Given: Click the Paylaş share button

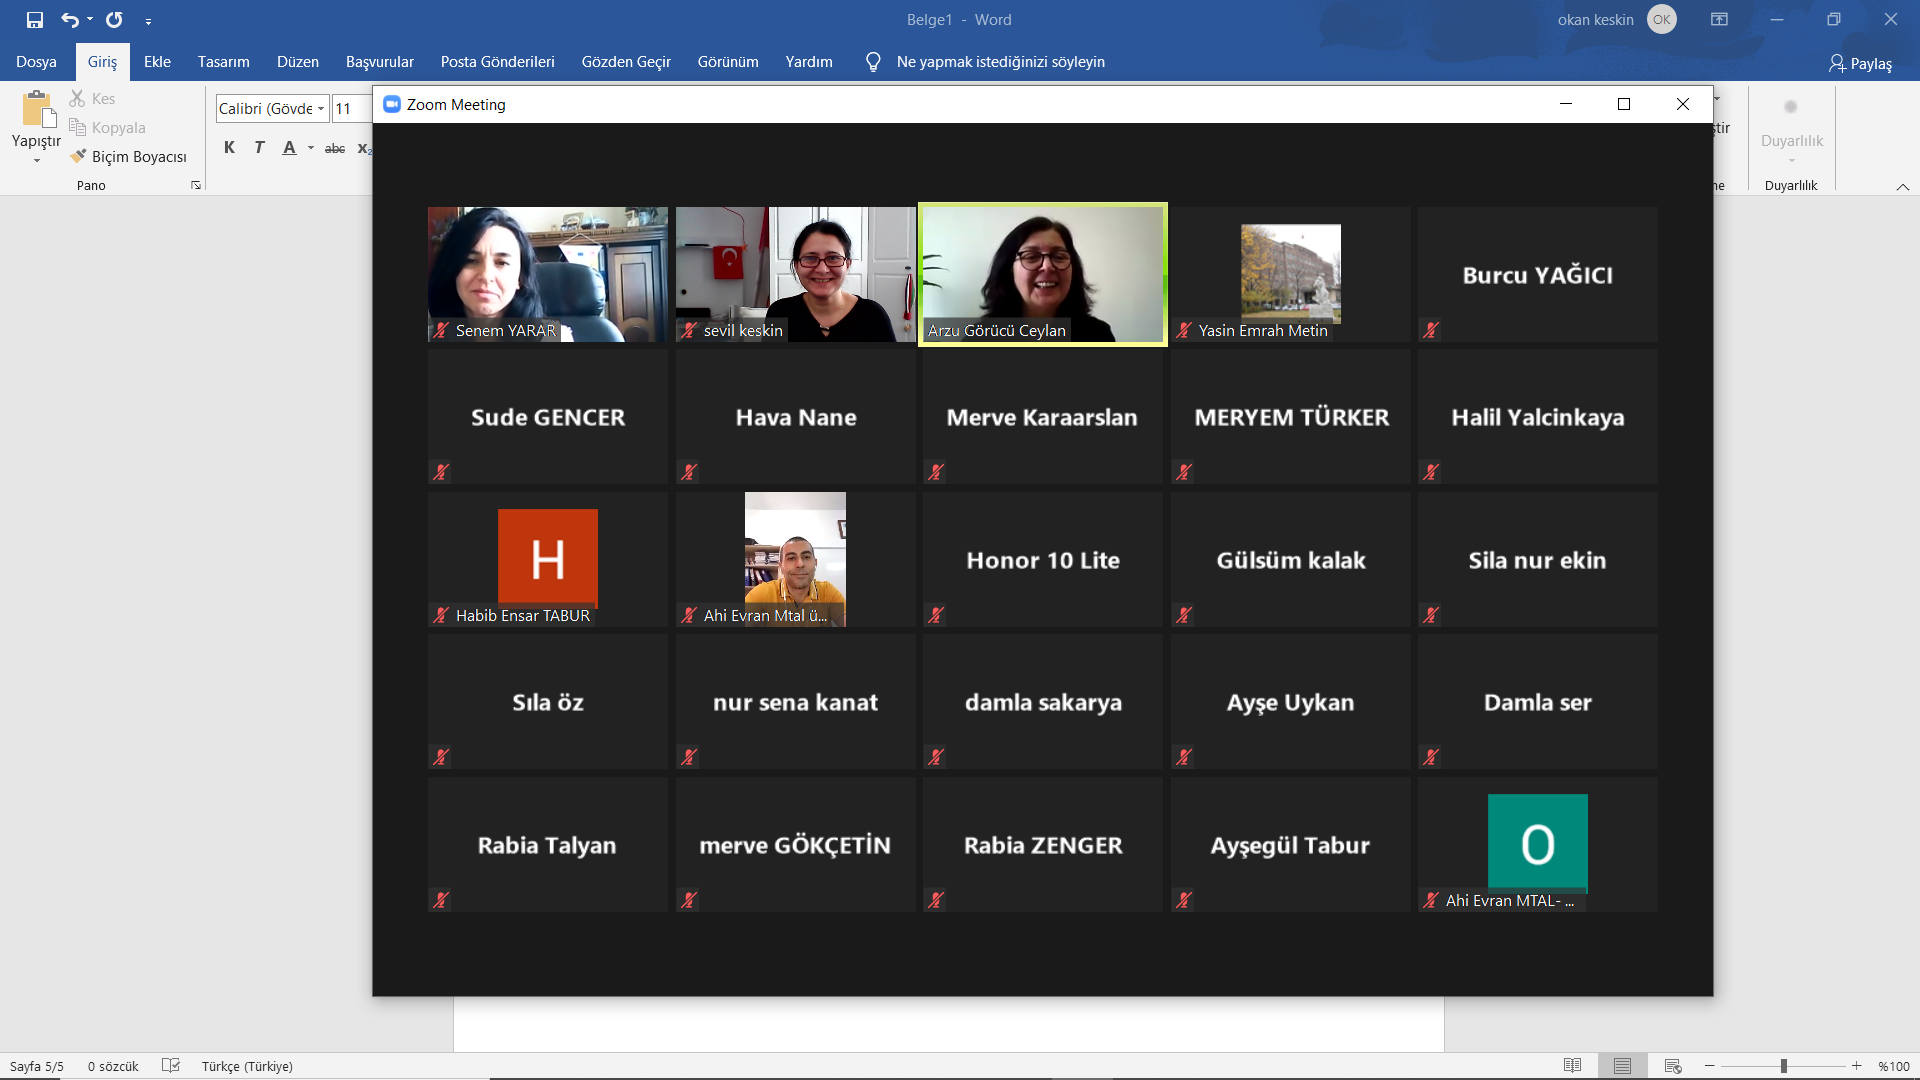Looking at the screenshot, I should pyautogui.click(x=1860, y=63).
